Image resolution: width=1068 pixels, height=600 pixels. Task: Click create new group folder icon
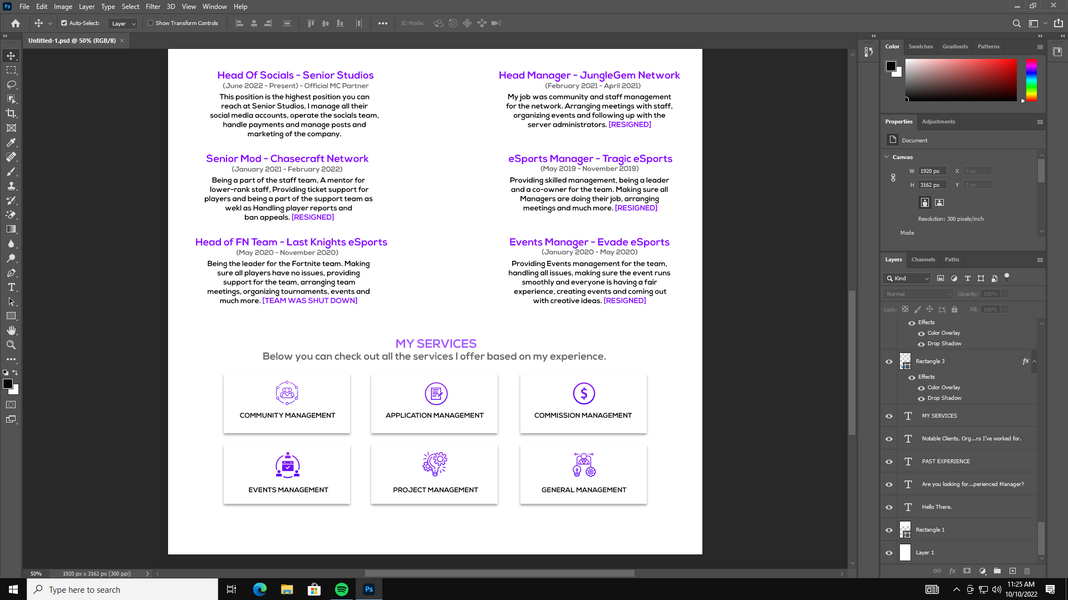[x=997, y=571]
